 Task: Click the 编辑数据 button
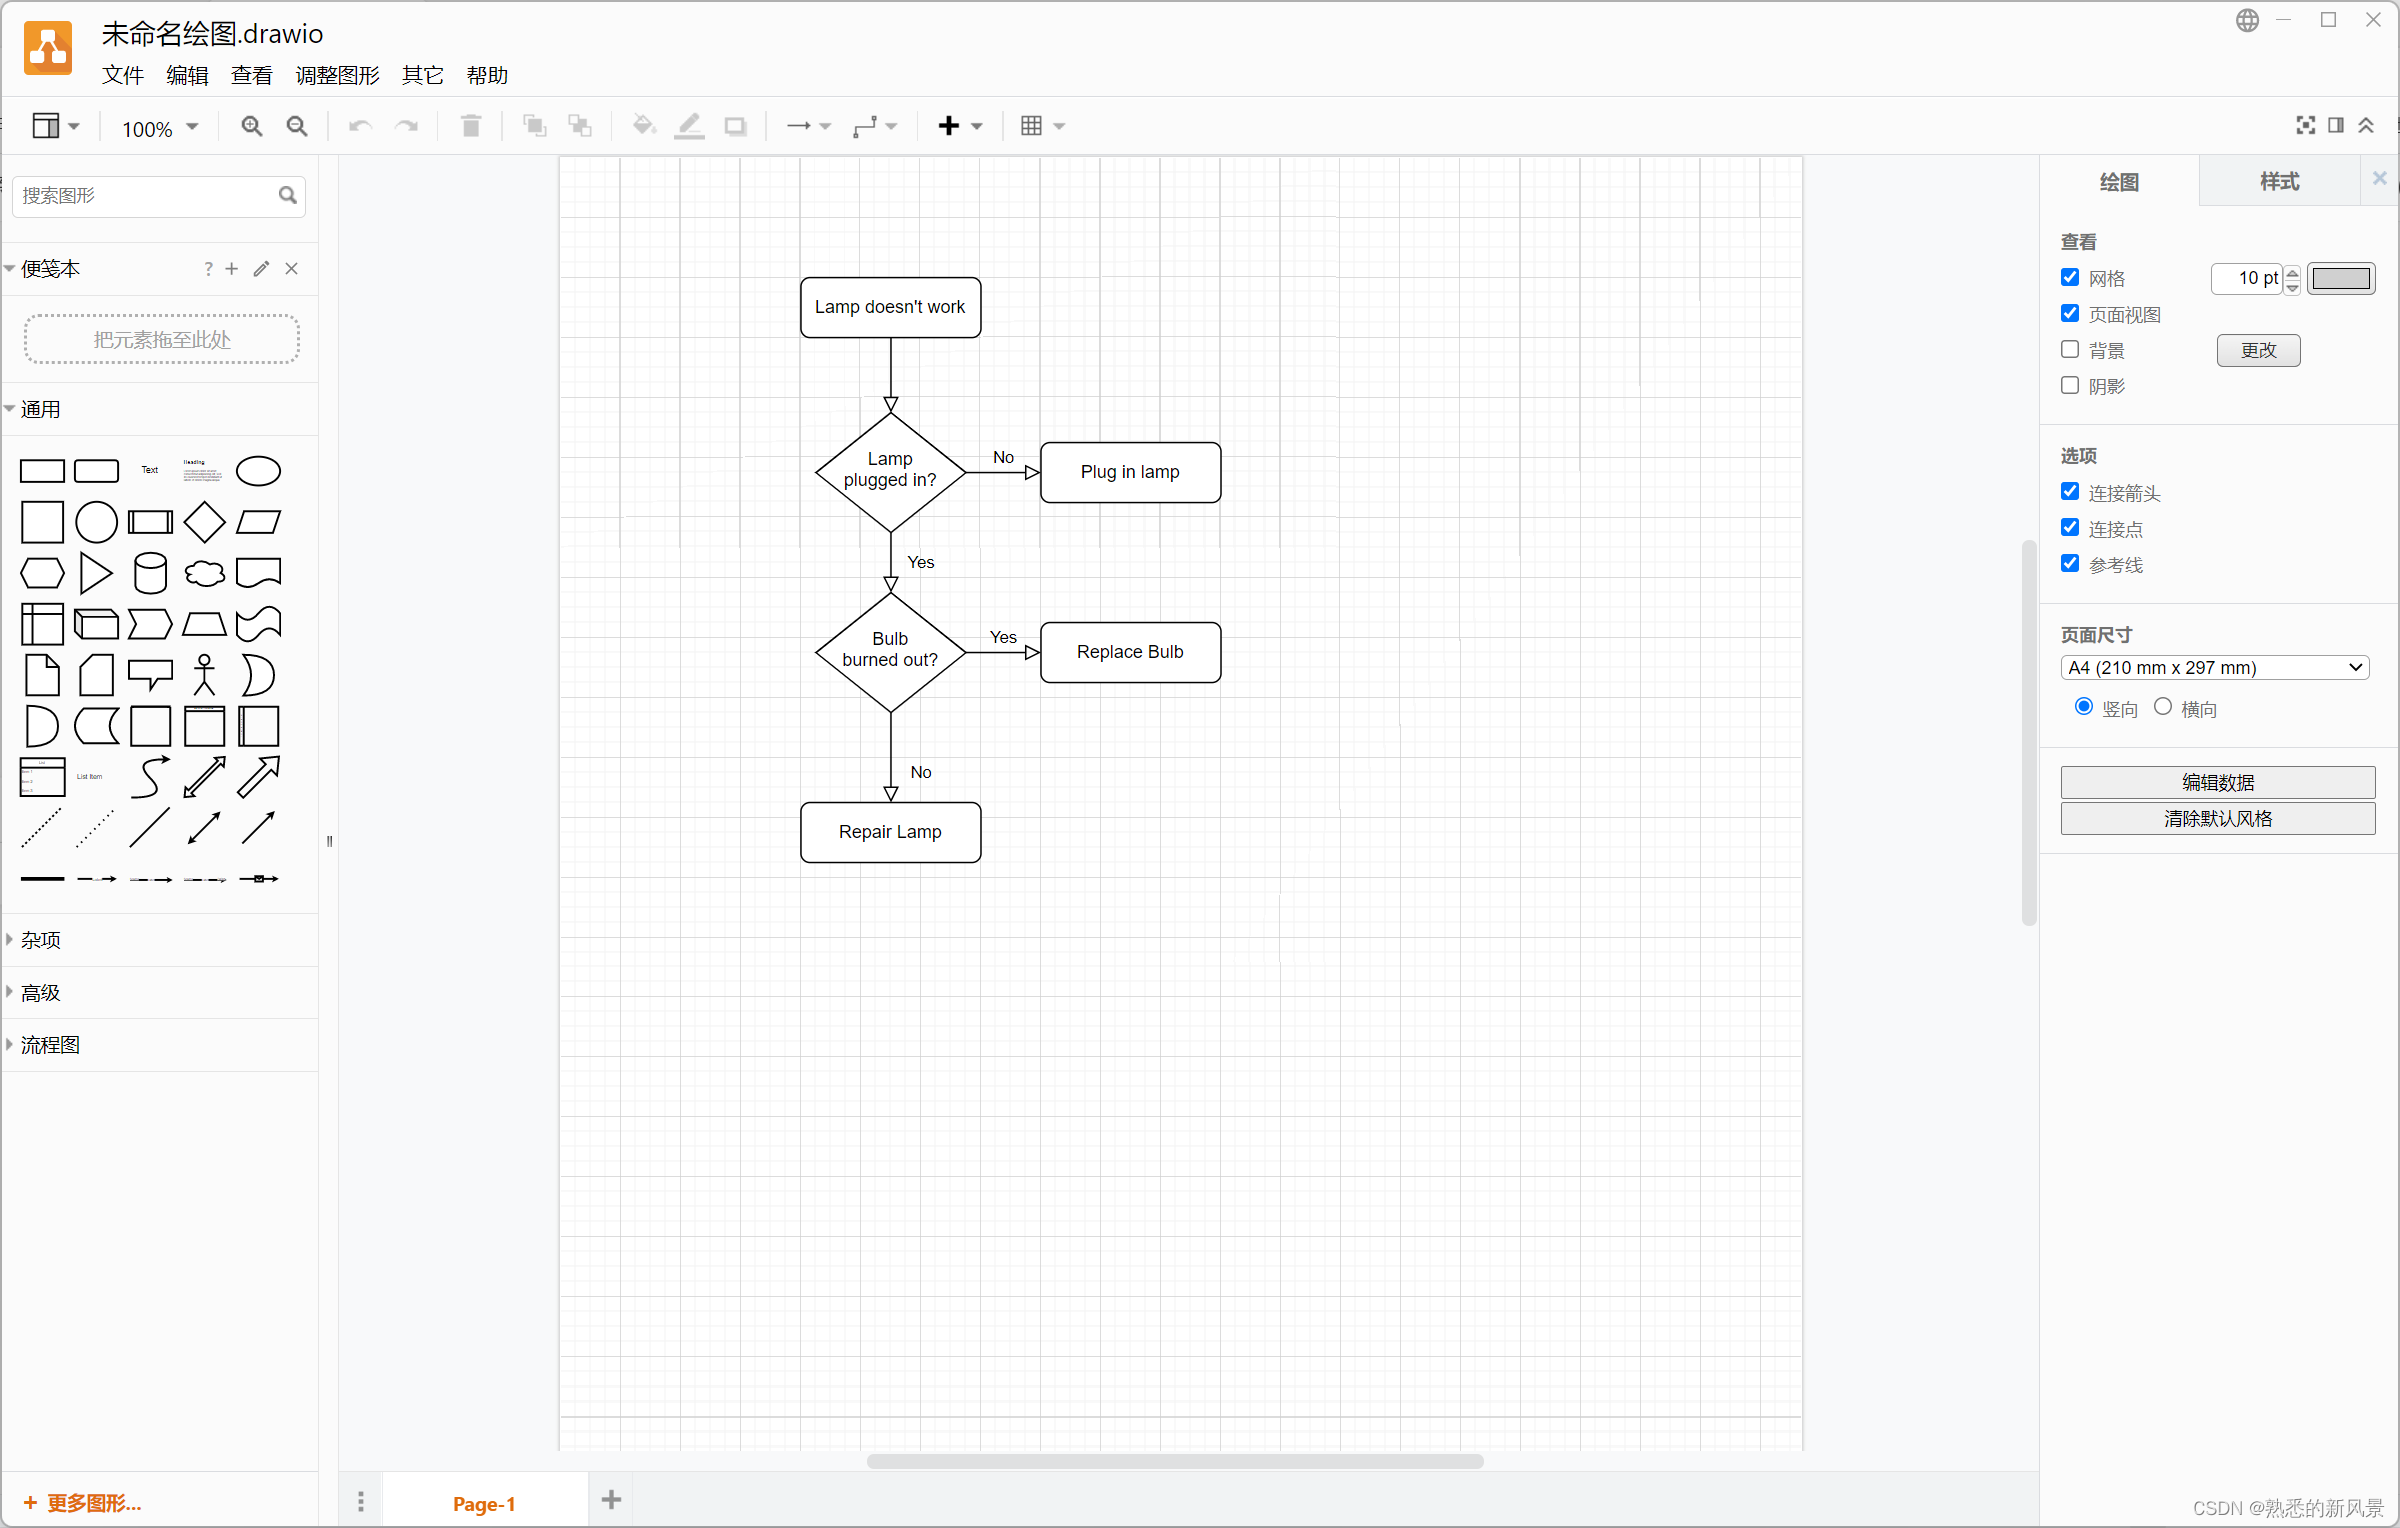click(x=2217, y=782)
